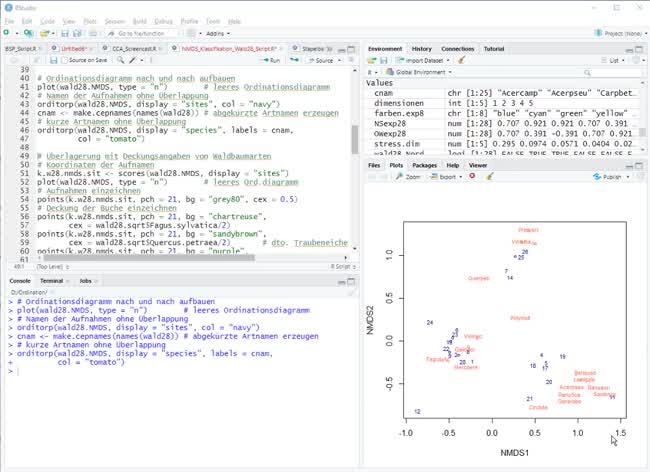The width and height of the screenshot is (650, 472).
Task: Click the Export button in Plots pane
Action: click(x=444, y=177)
